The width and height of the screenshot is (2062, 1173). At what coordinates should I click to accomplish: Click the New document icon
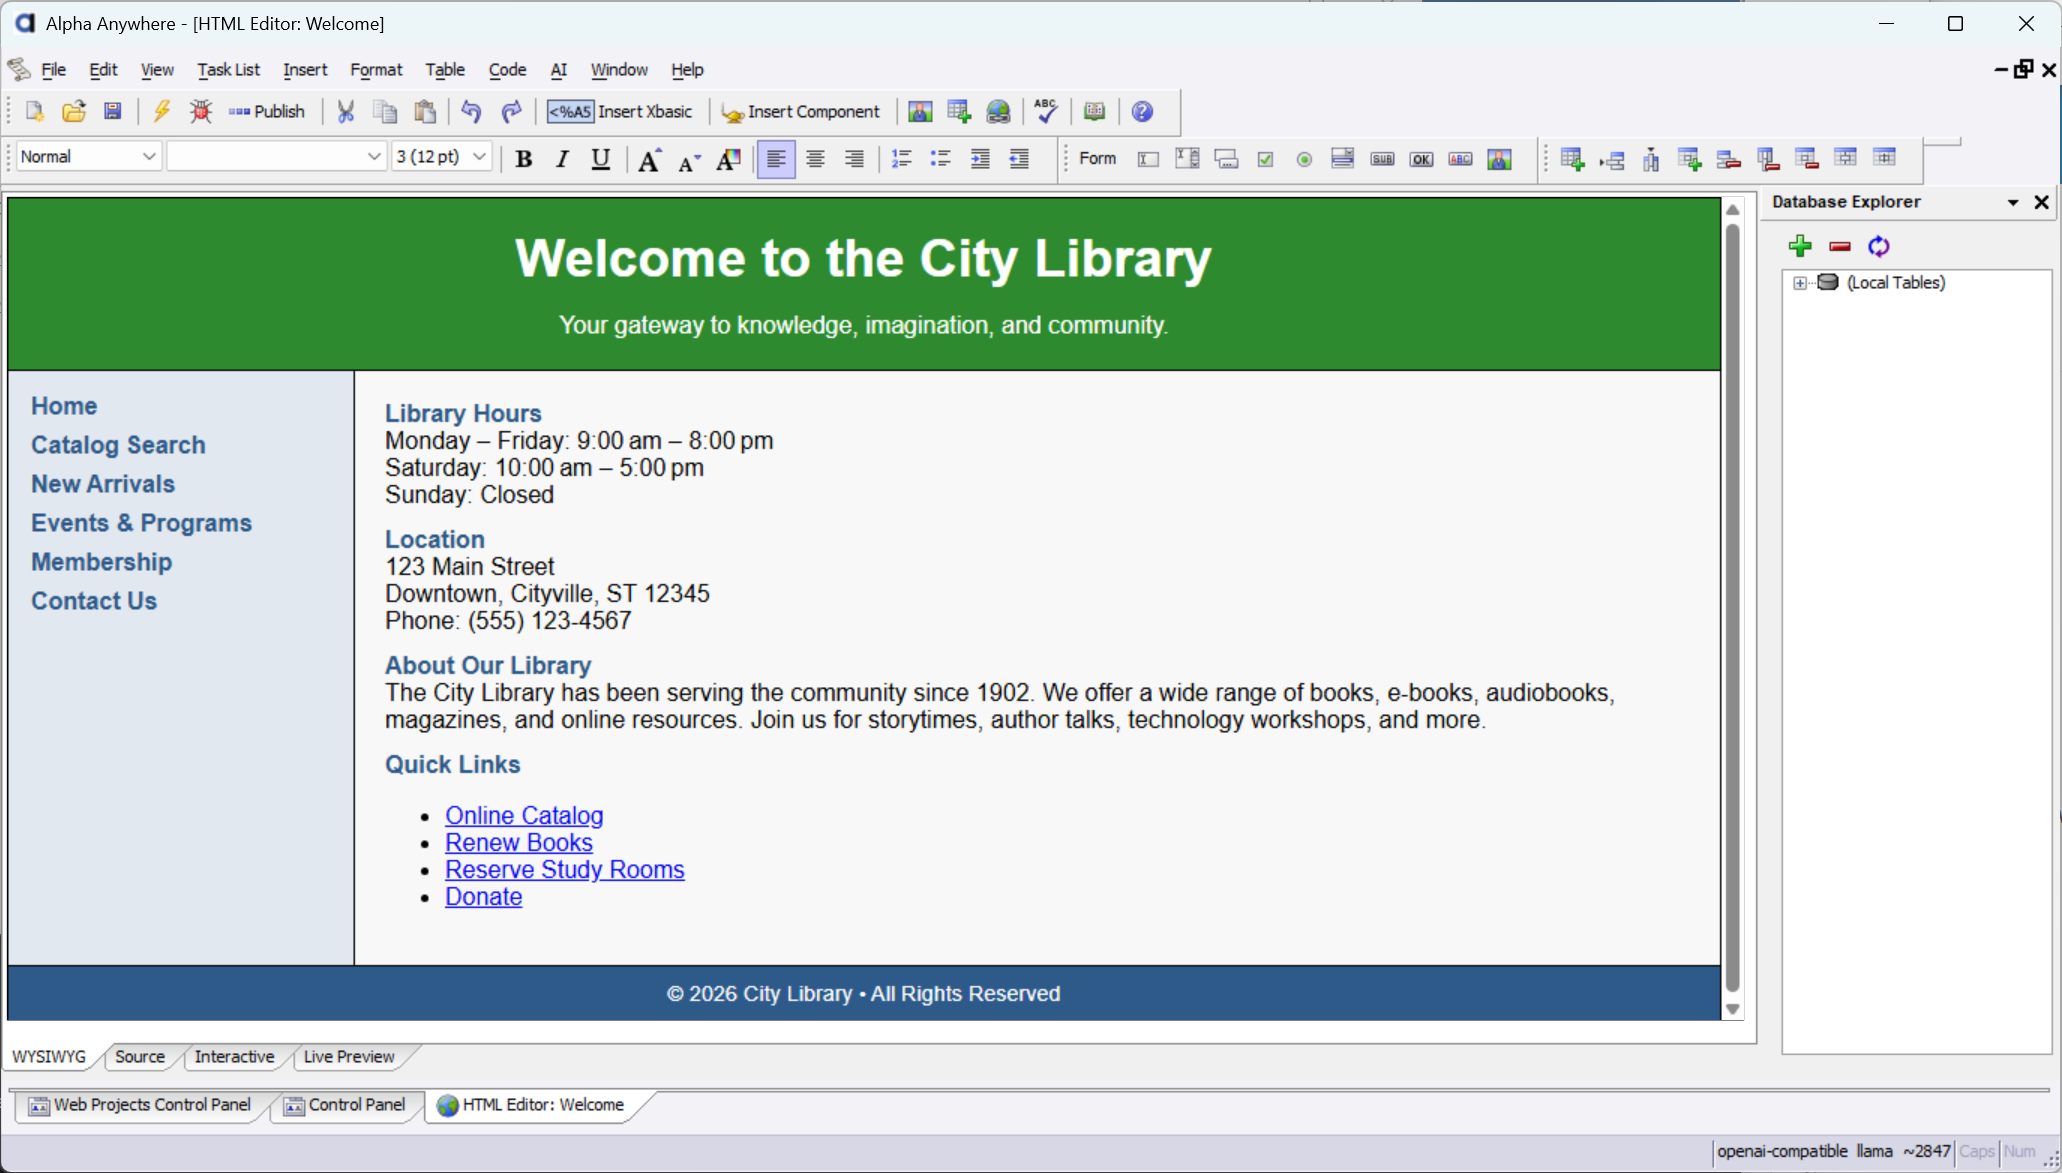click(35, 111)
